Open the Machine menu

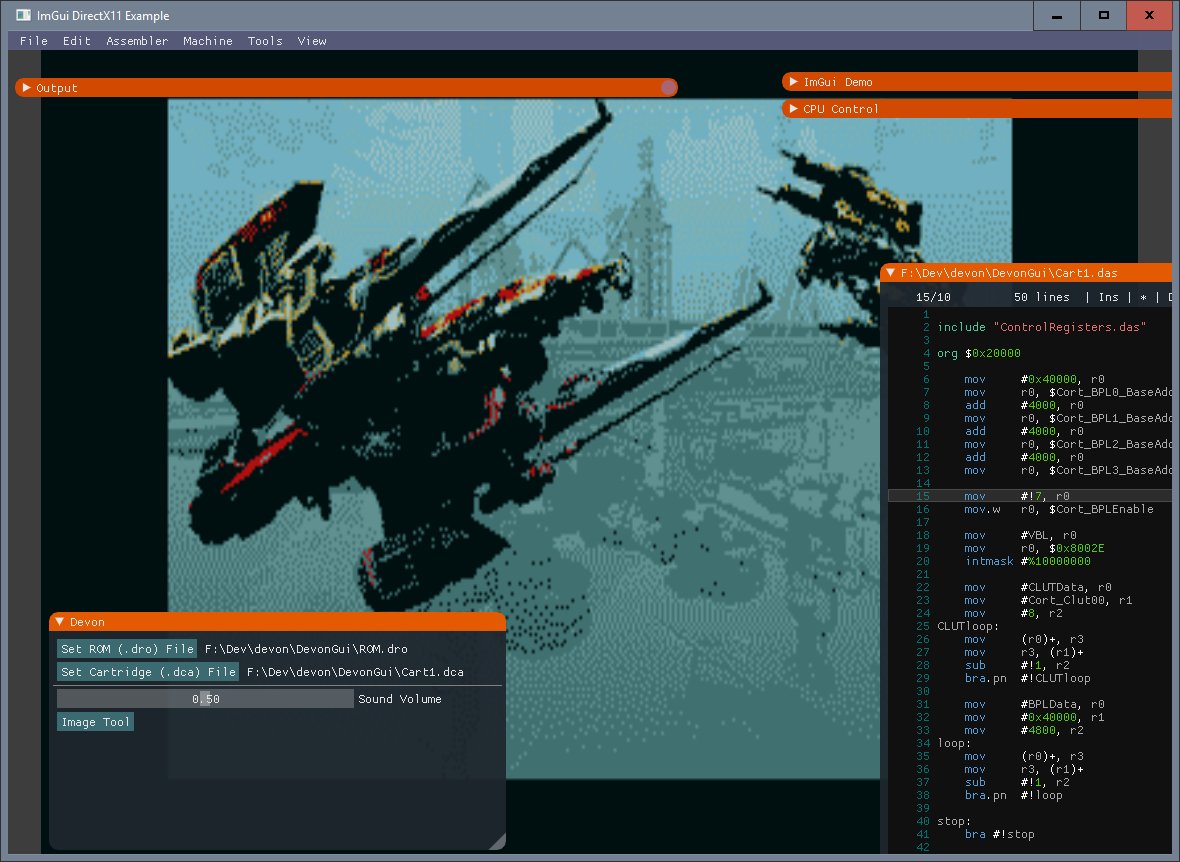(x=208, y=41)
